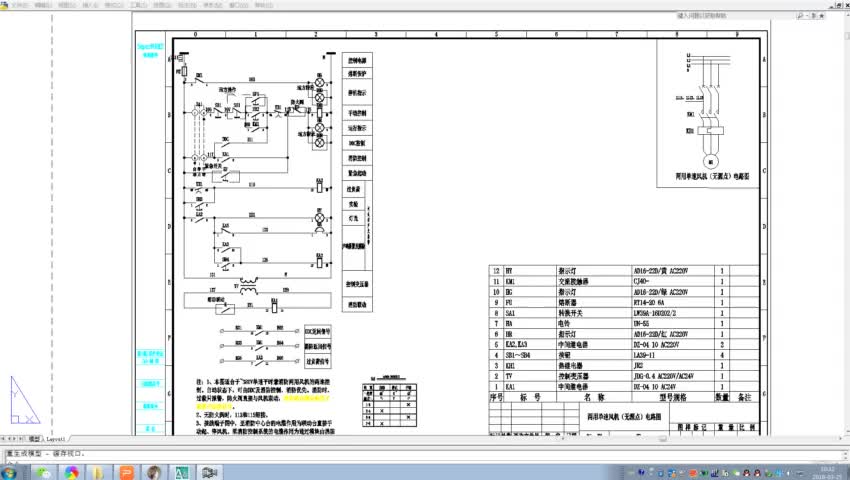Click the 型号规格 column header

[672, 398]
